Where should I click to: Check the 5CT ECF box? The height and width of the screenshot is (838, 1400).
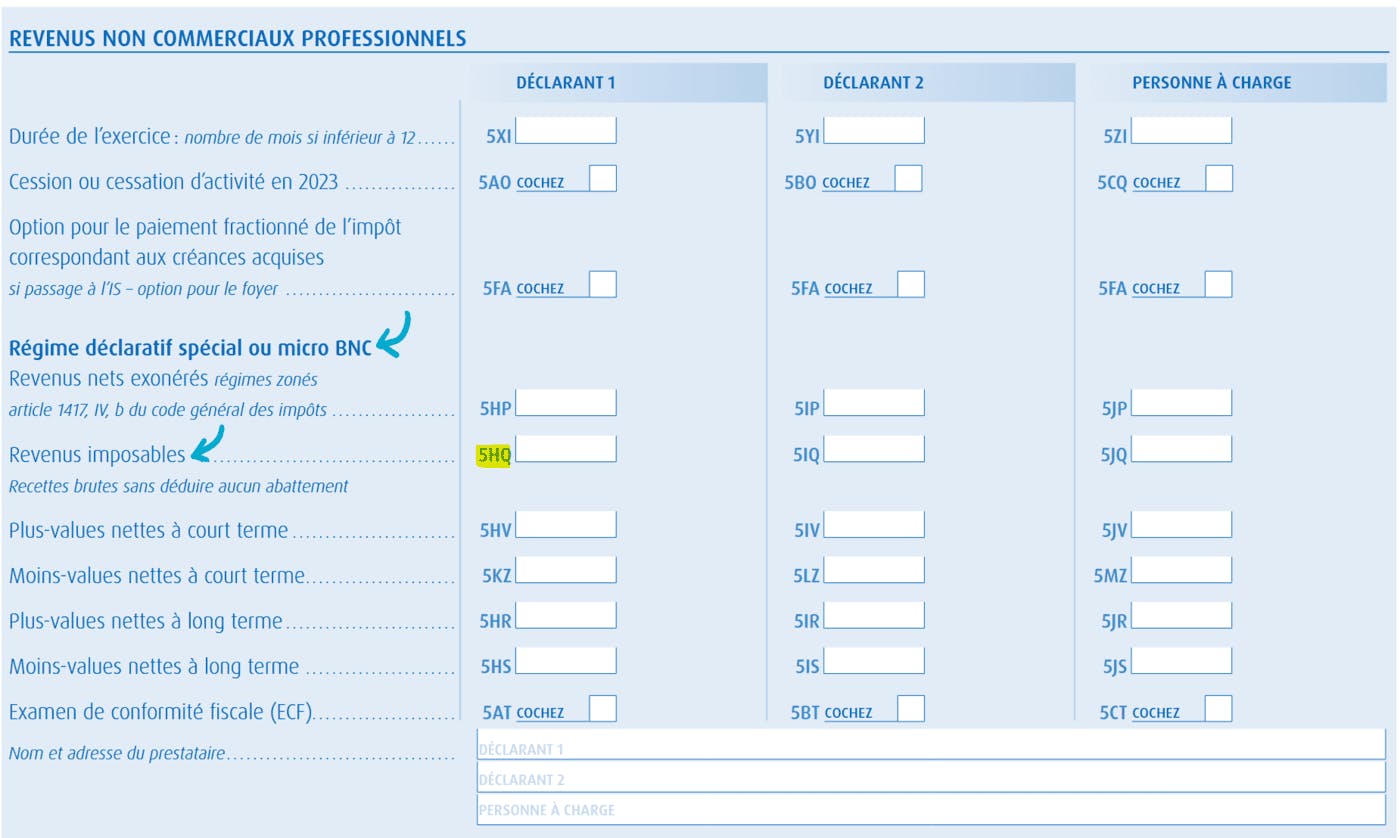(1219, 709)
